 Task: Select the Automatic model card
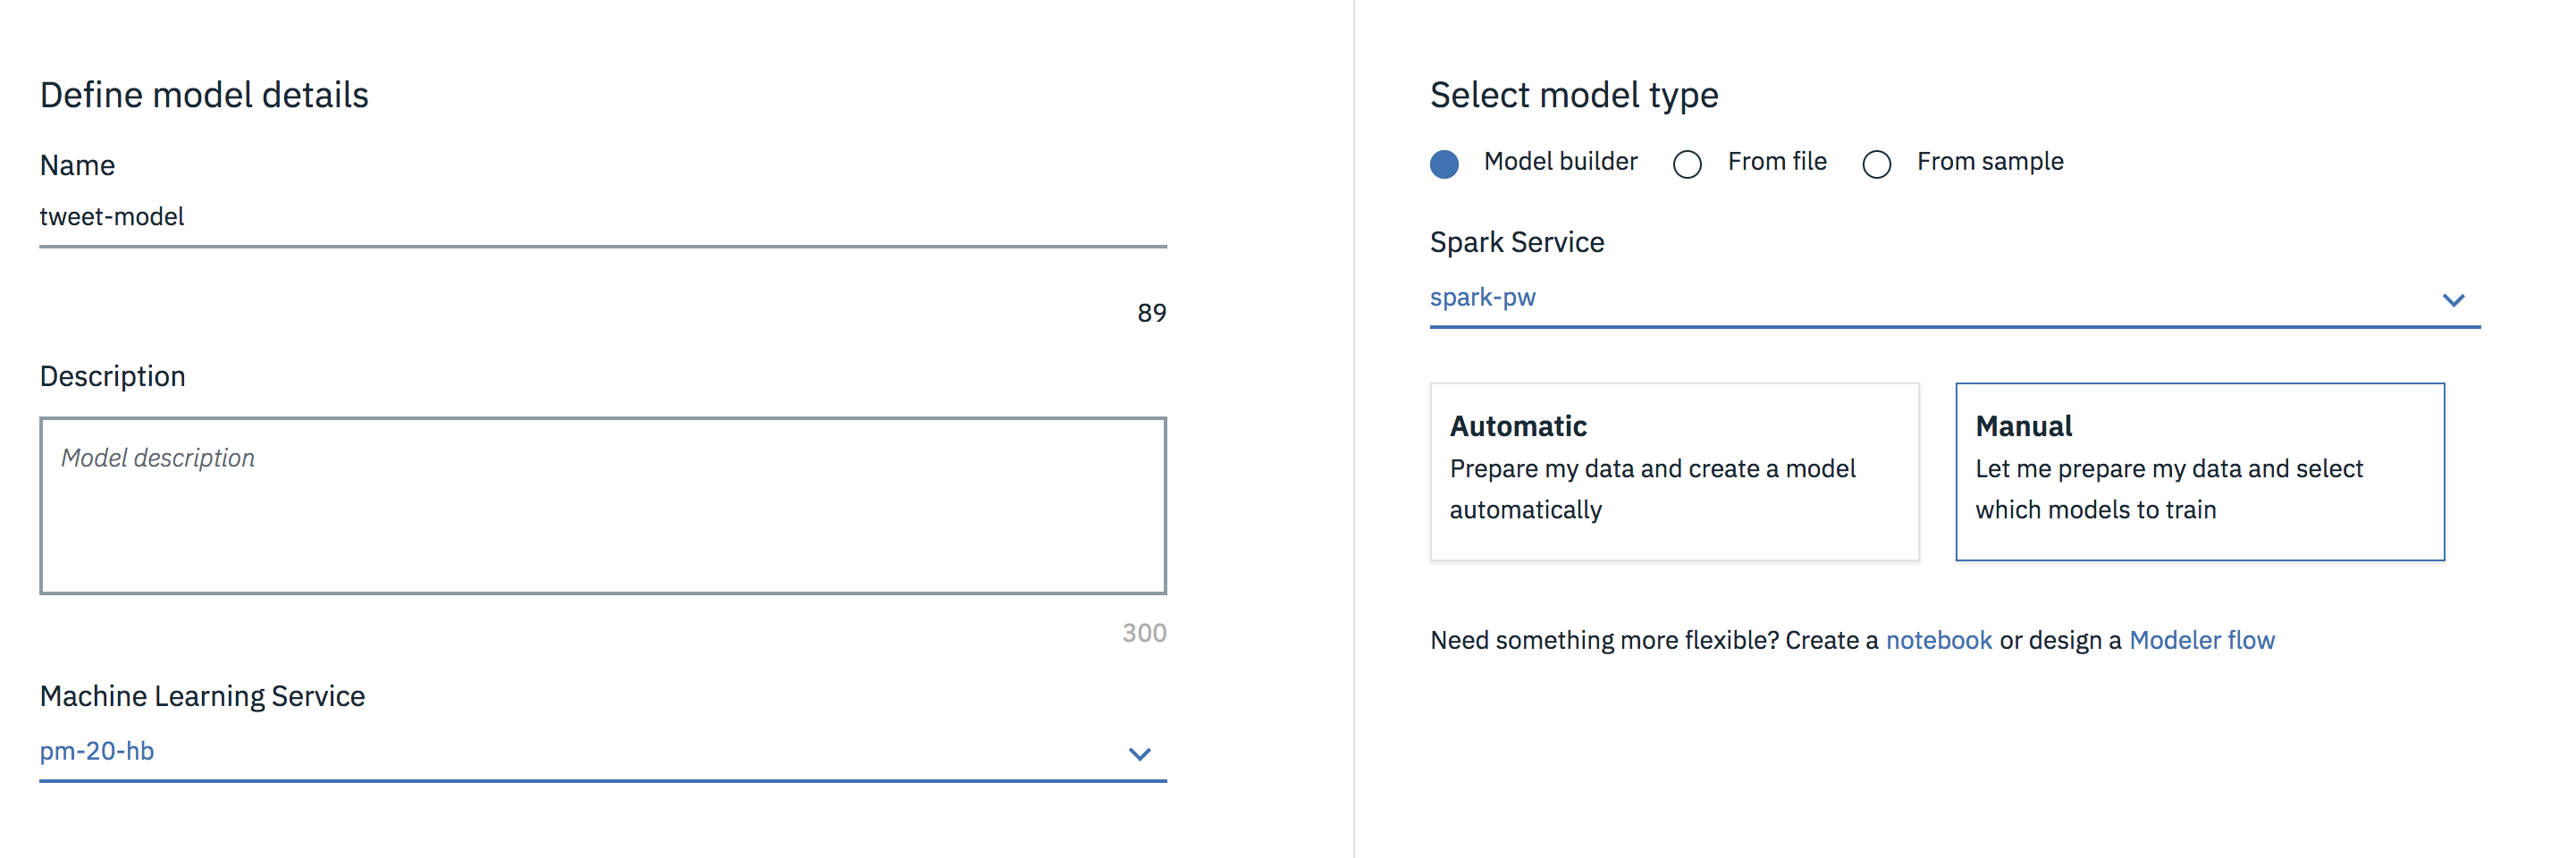1674,471
